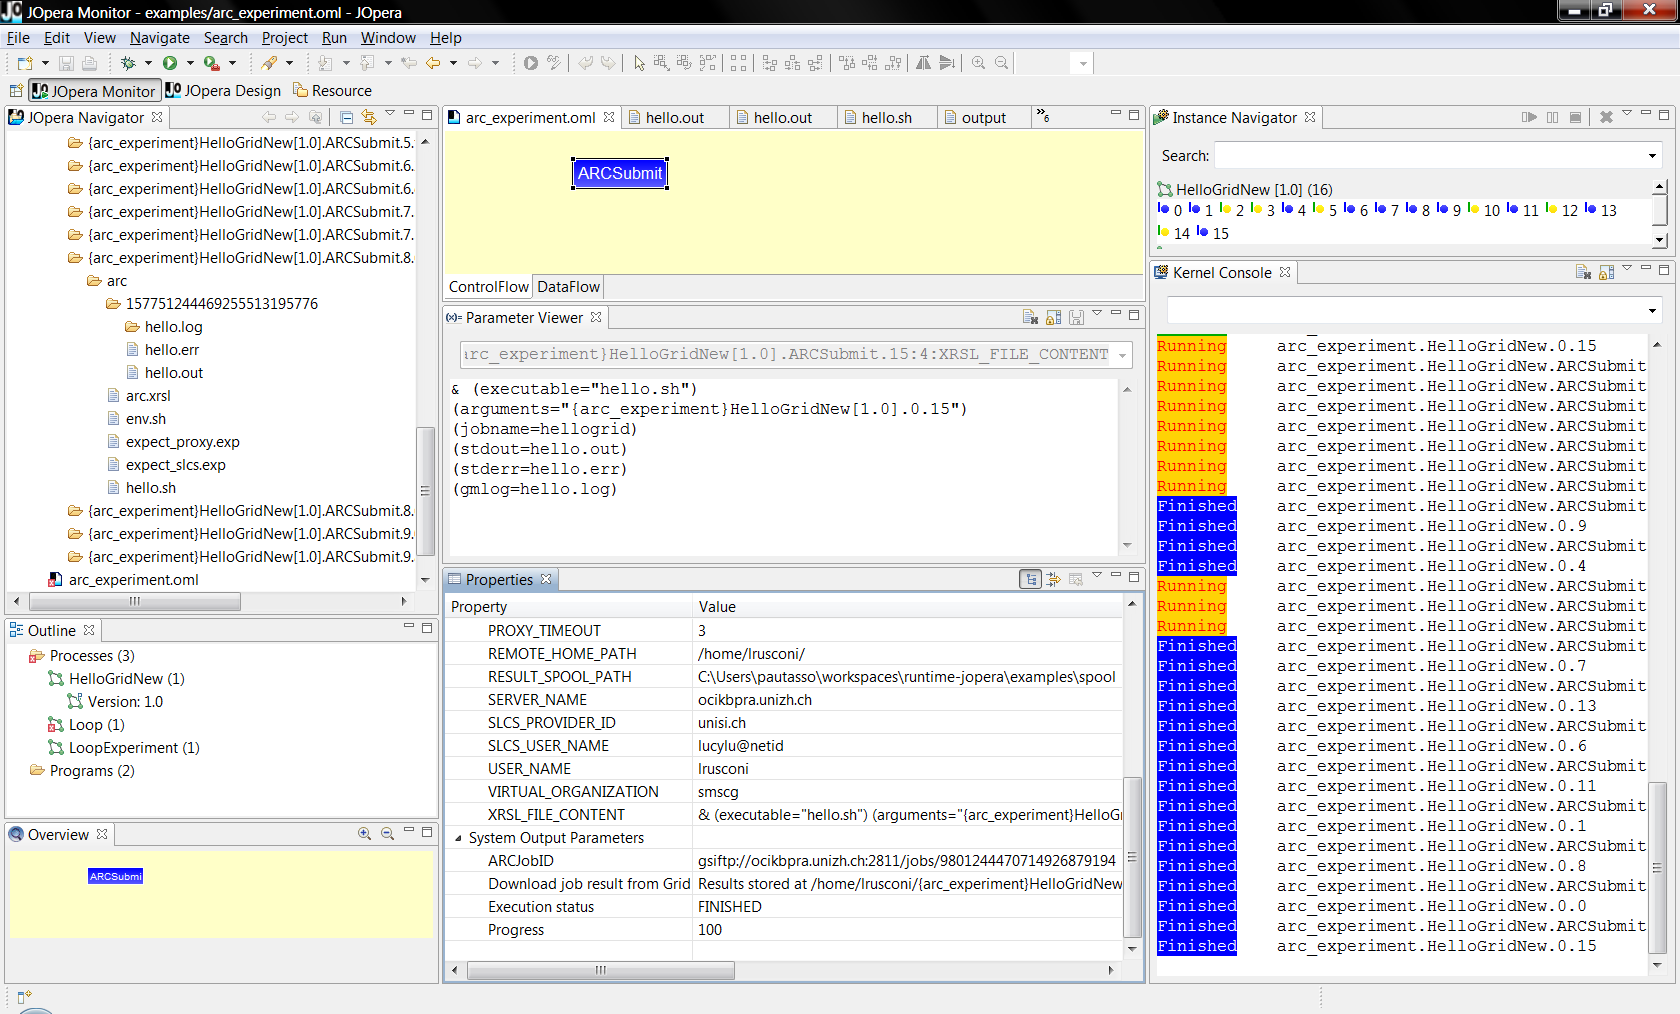Viewport: 1680px width, 1014px height.
Task: Open the Instance Navigator view menu triangle
Action: point(1627,113)
